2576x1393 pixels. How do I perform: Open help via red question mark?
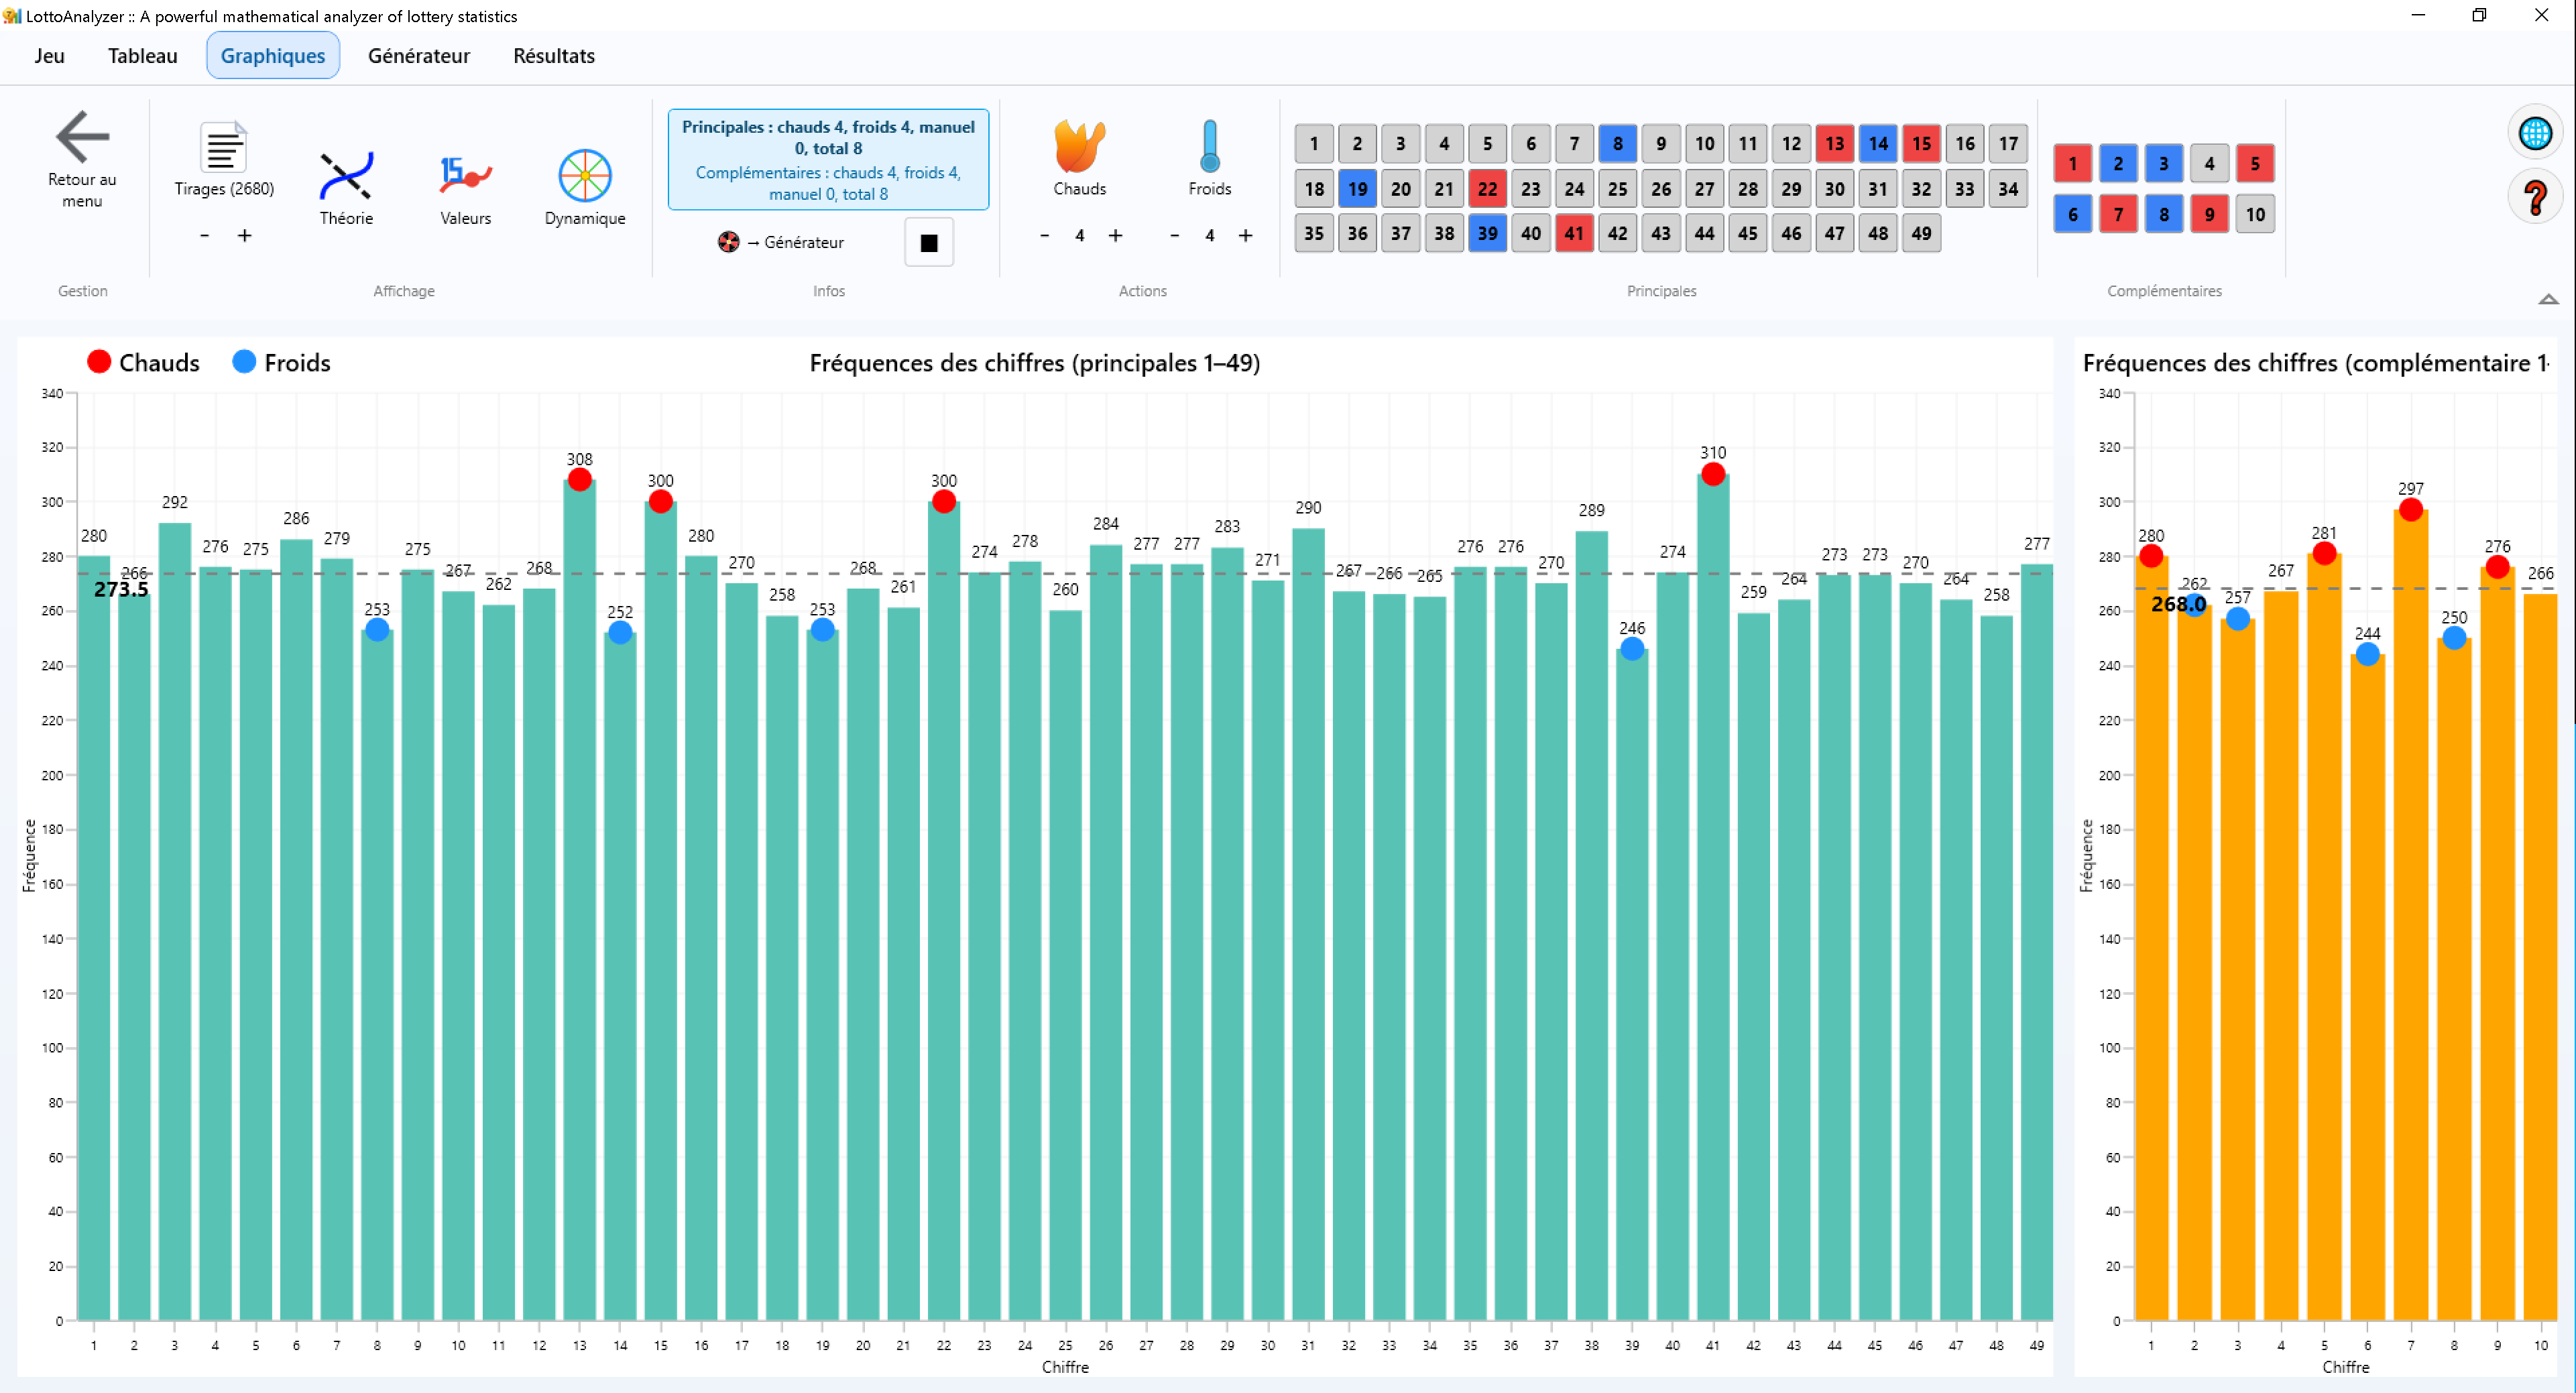point(2535,198)
